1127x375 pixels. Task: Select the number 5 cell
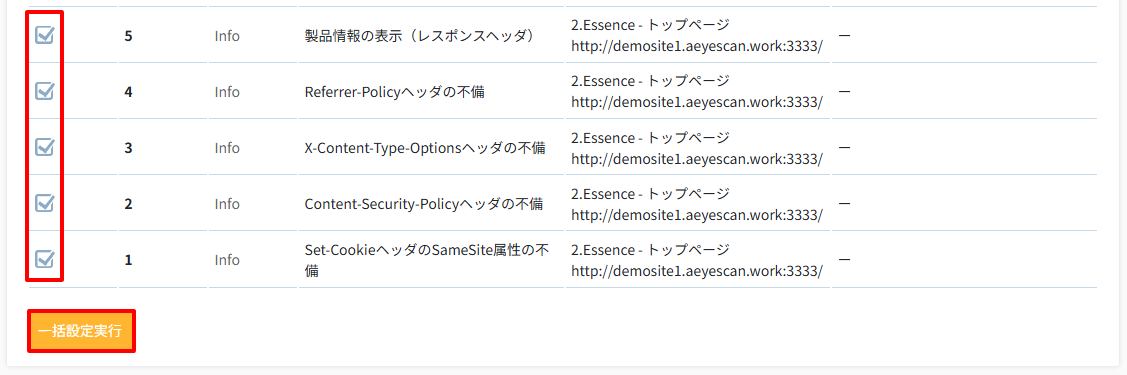coord(128,36)
